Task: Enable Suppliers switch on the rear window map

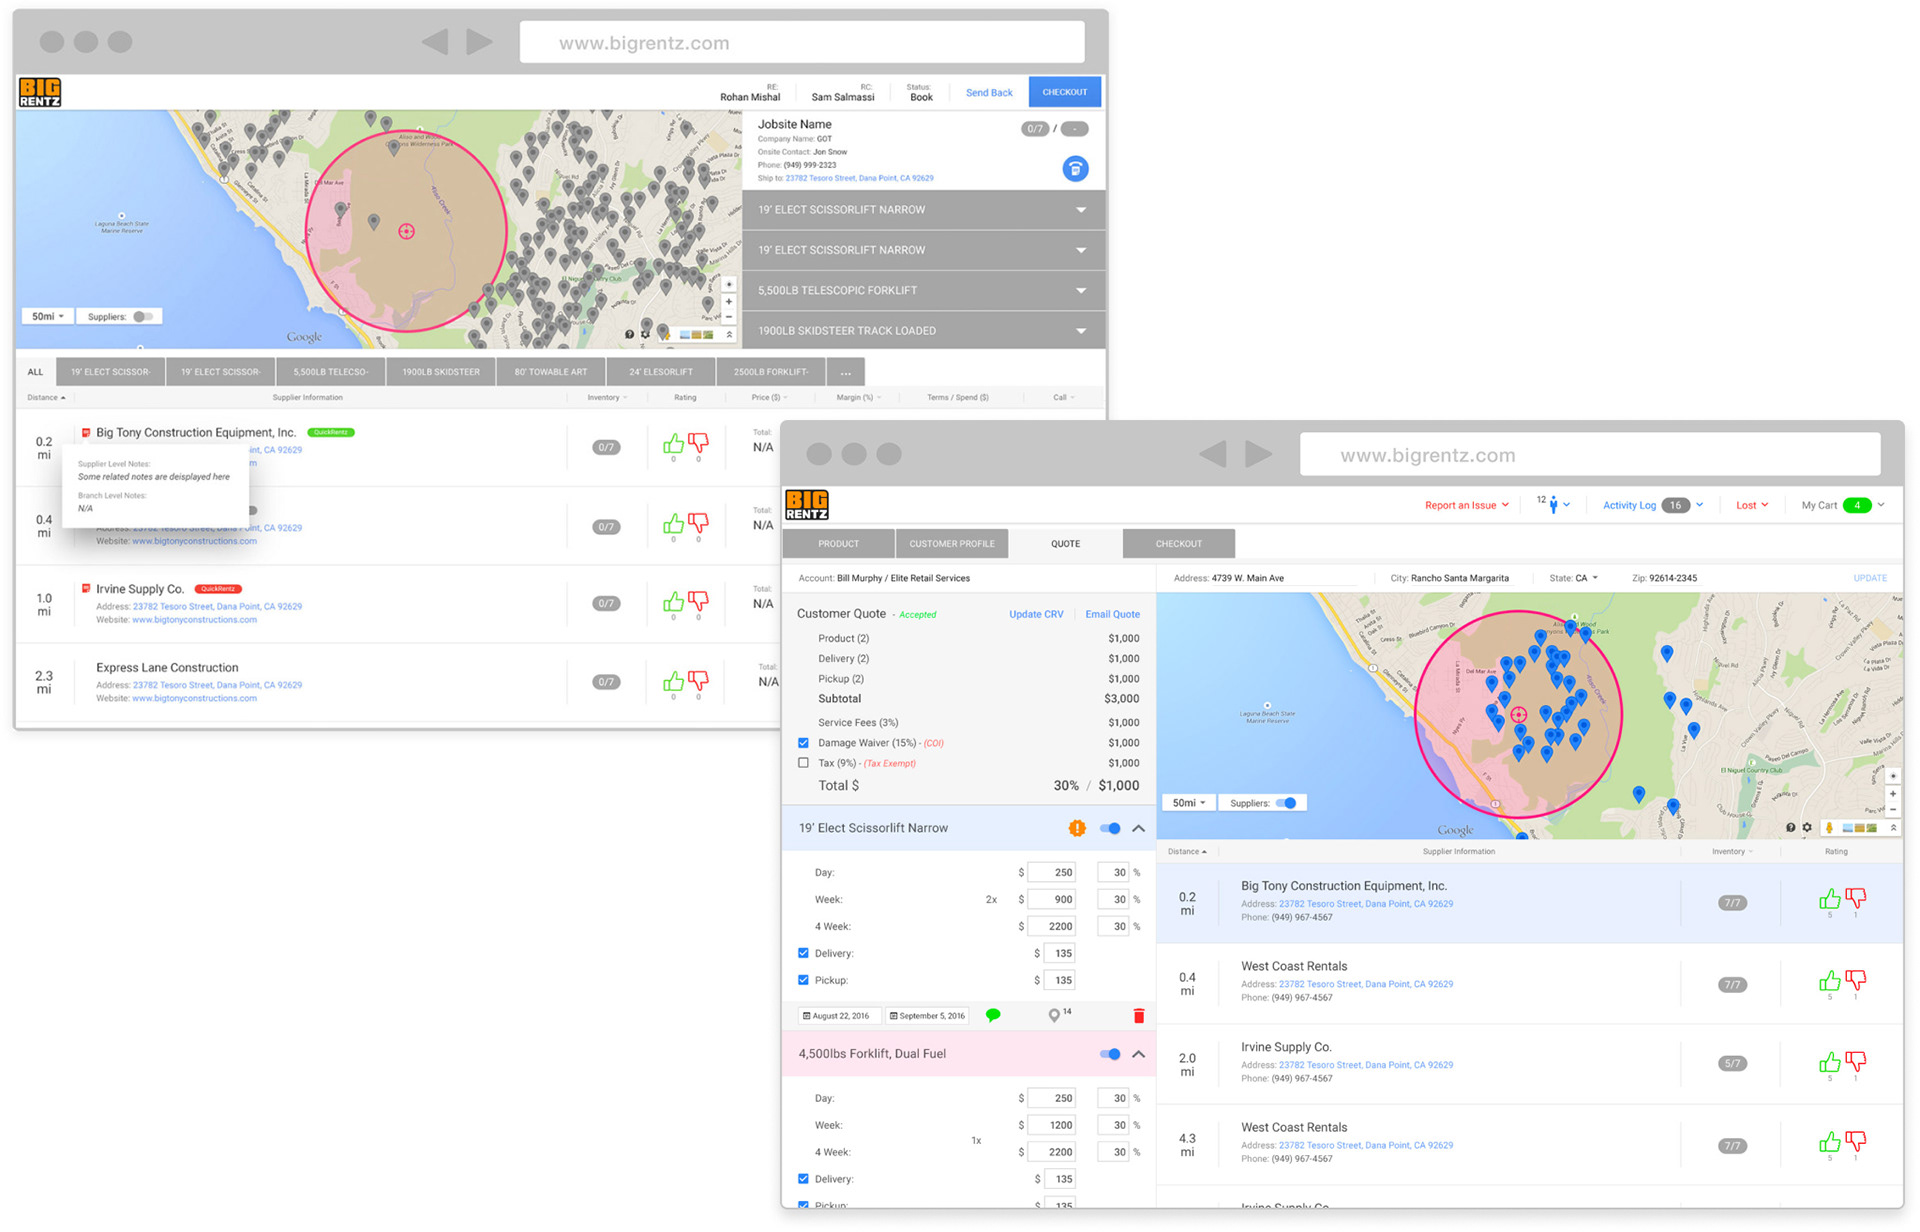Action: pyautogui.click(x=143, y=317)
